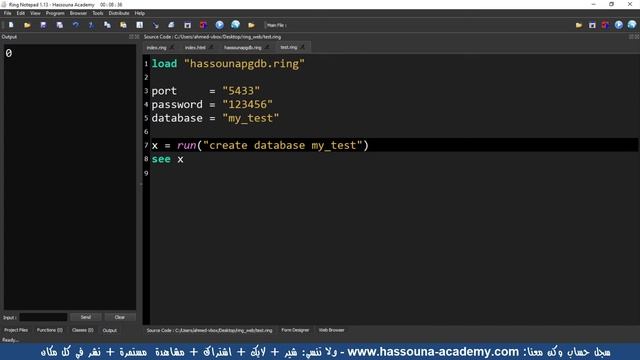Open the Classes tab at bottom
640x360 pixels.
[x=82, y=330]
